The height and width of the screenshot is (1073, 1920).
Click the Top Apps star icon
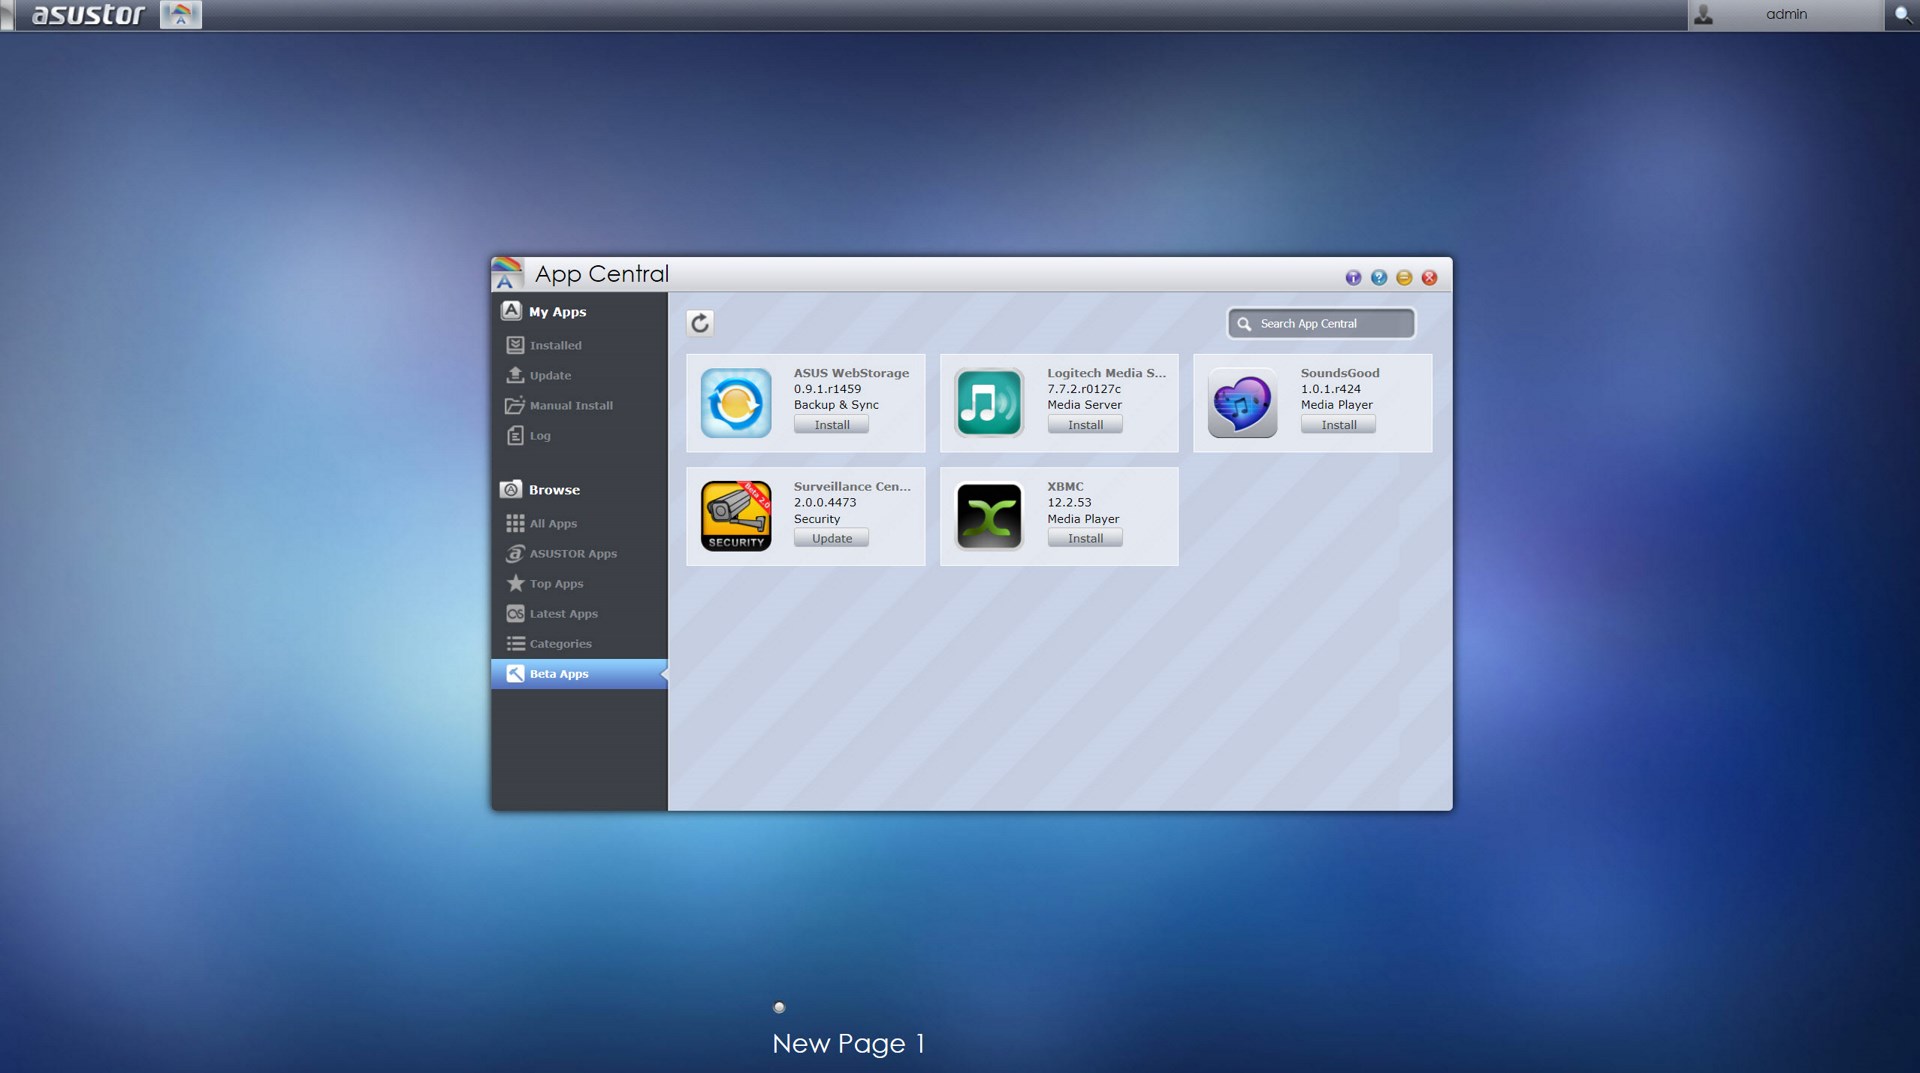pyautogui.click(x=515, y=583)
